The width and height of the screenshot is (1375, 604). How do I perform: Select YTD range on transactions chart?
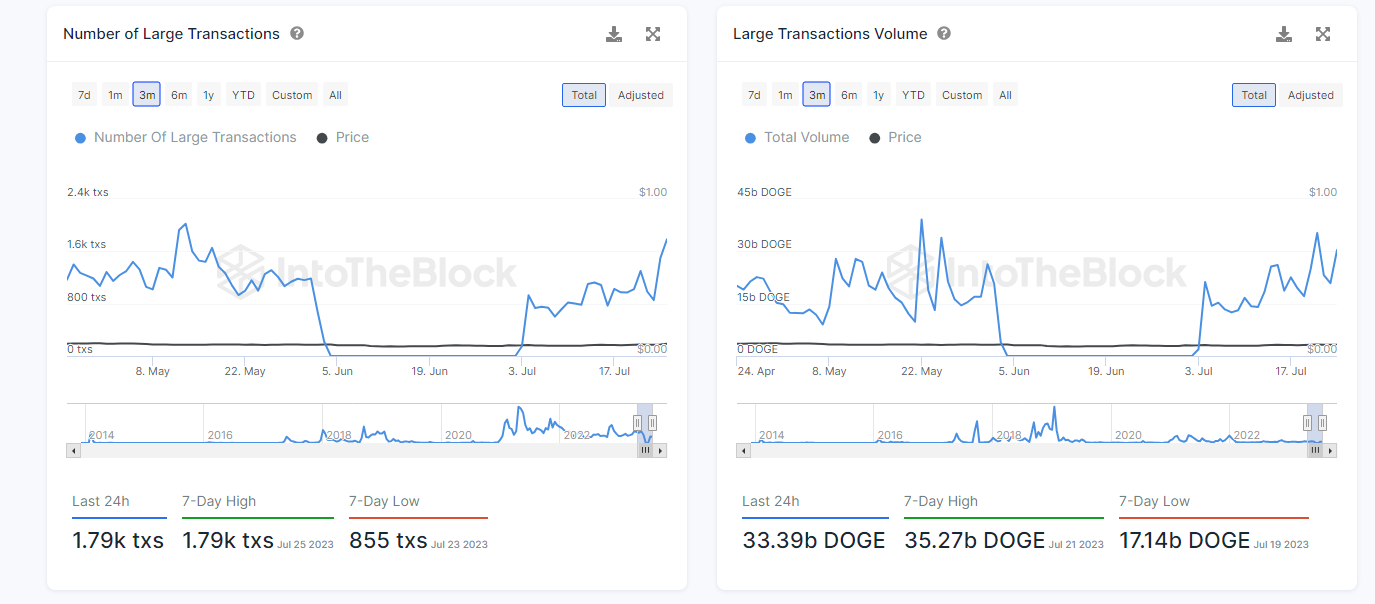coord(242,94)
